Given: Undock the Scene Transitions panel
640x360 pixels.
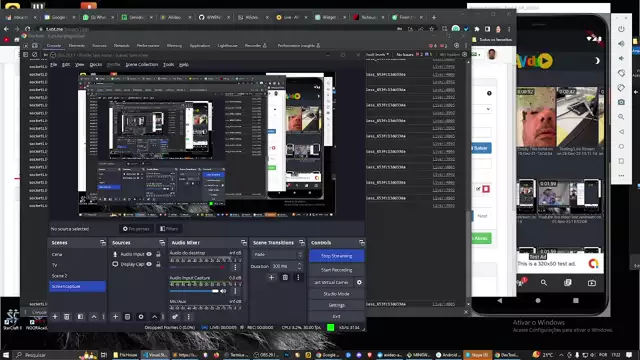Looking at the screenshot, I should [x=302, y=242].
